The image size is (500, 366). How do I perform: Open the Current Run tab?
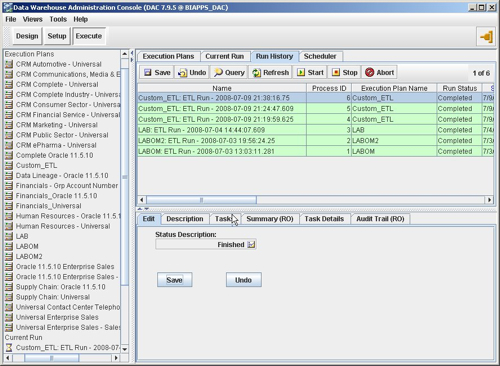225,56
